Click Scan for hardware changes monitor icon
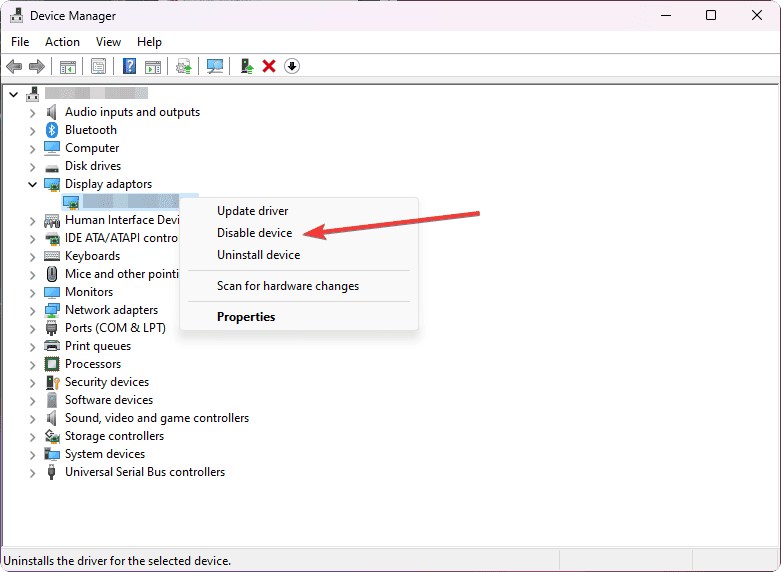The height and width of the screenshot is (572, 781). [x=215, y=66]
